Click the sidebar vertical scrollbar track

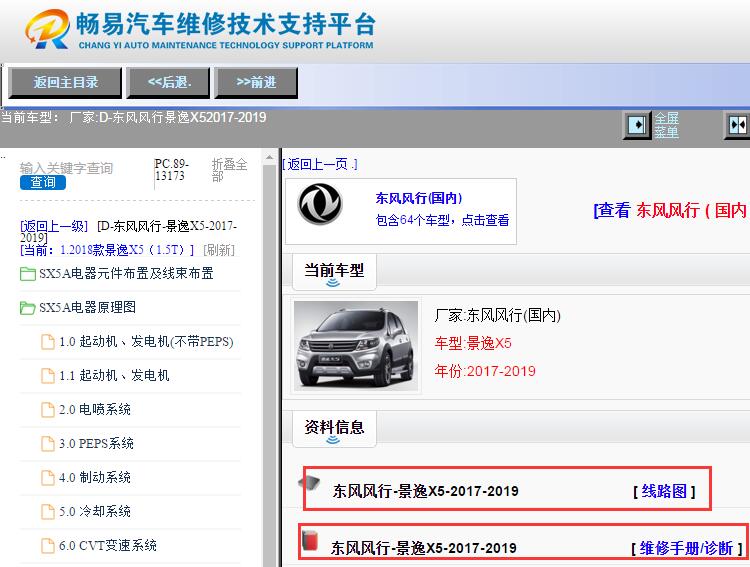[x=270, y=366]
